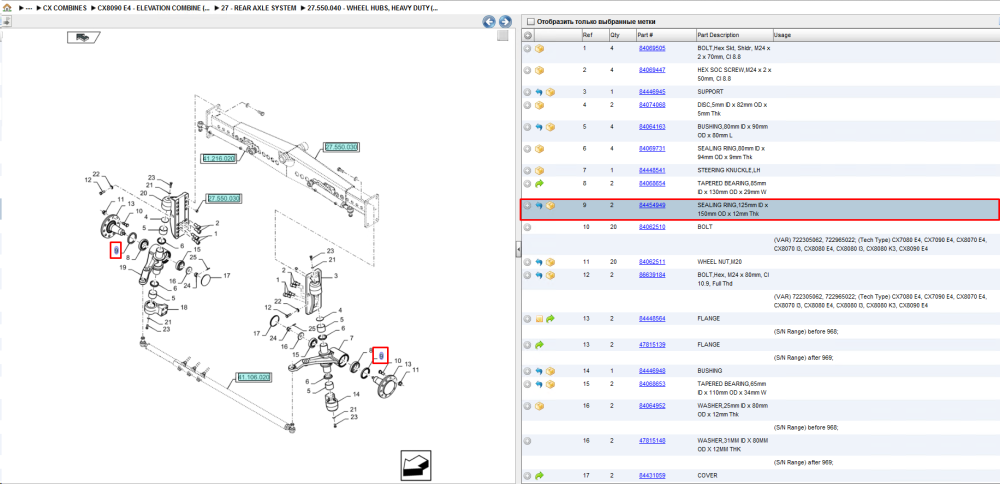The width and height of the screenshot is (1000, 484).
Task: Go back to the previous diagram
Action: pos(489,22)
